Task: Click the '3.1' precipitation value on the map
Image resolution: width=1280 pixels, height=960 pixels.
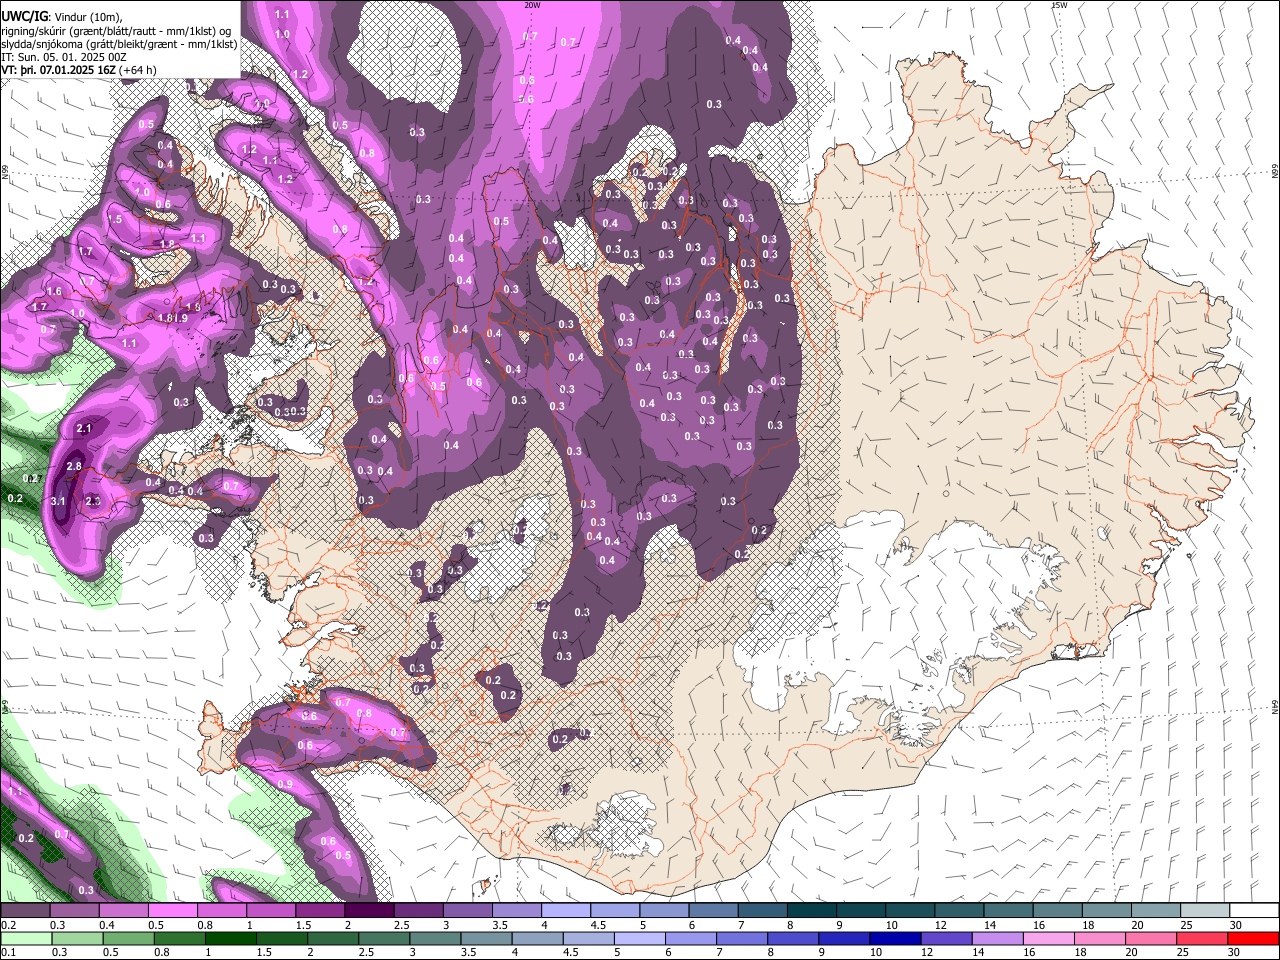Action: pyautogui.click(x=58, y=502)
